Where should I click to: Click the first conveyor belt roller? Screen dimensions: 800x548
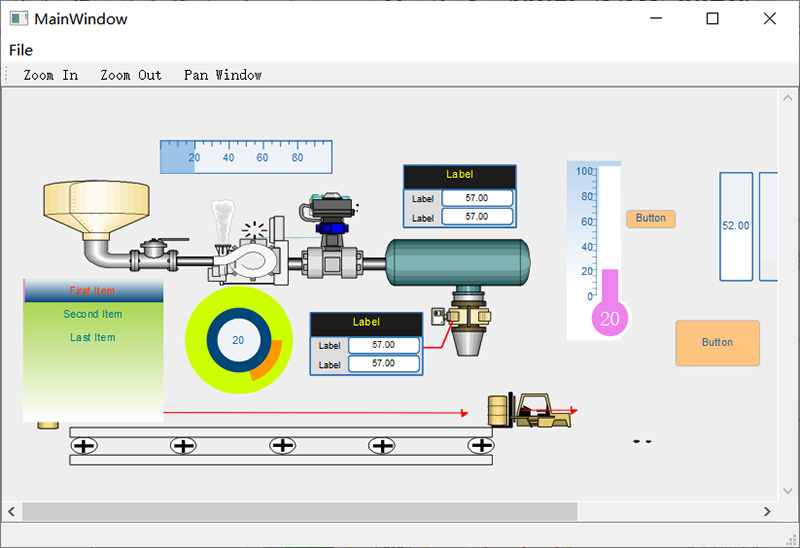coord(84,445)
